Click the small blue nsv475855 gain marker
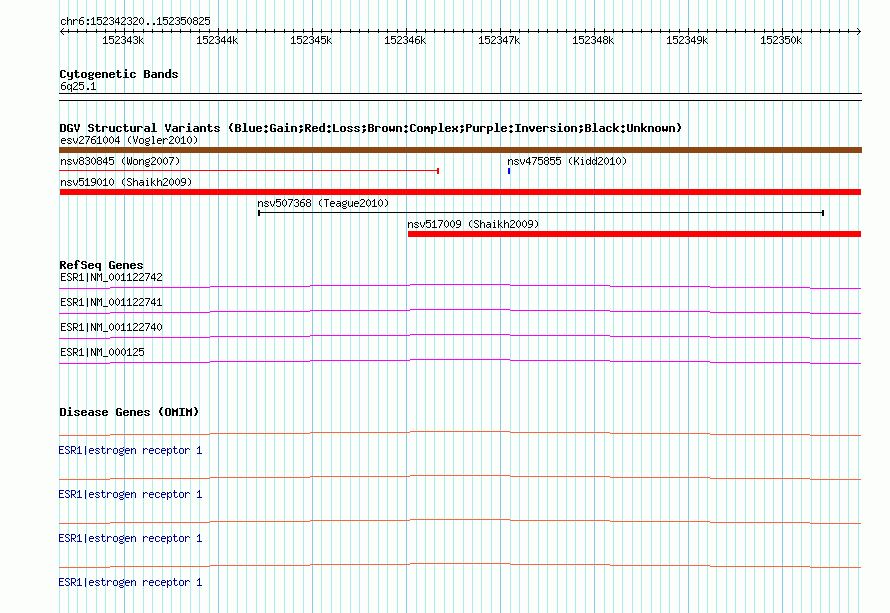The height and width of the screenshot is (613, 890). (509, 171)
